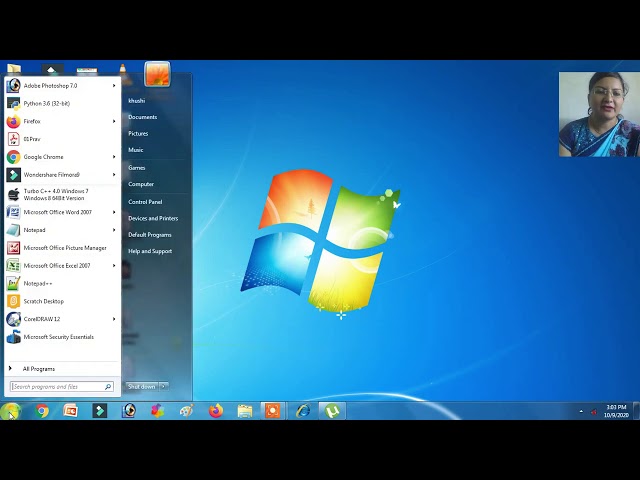Open the Notepad icon entry
640x480 pixels.
(x=13, y=230)
